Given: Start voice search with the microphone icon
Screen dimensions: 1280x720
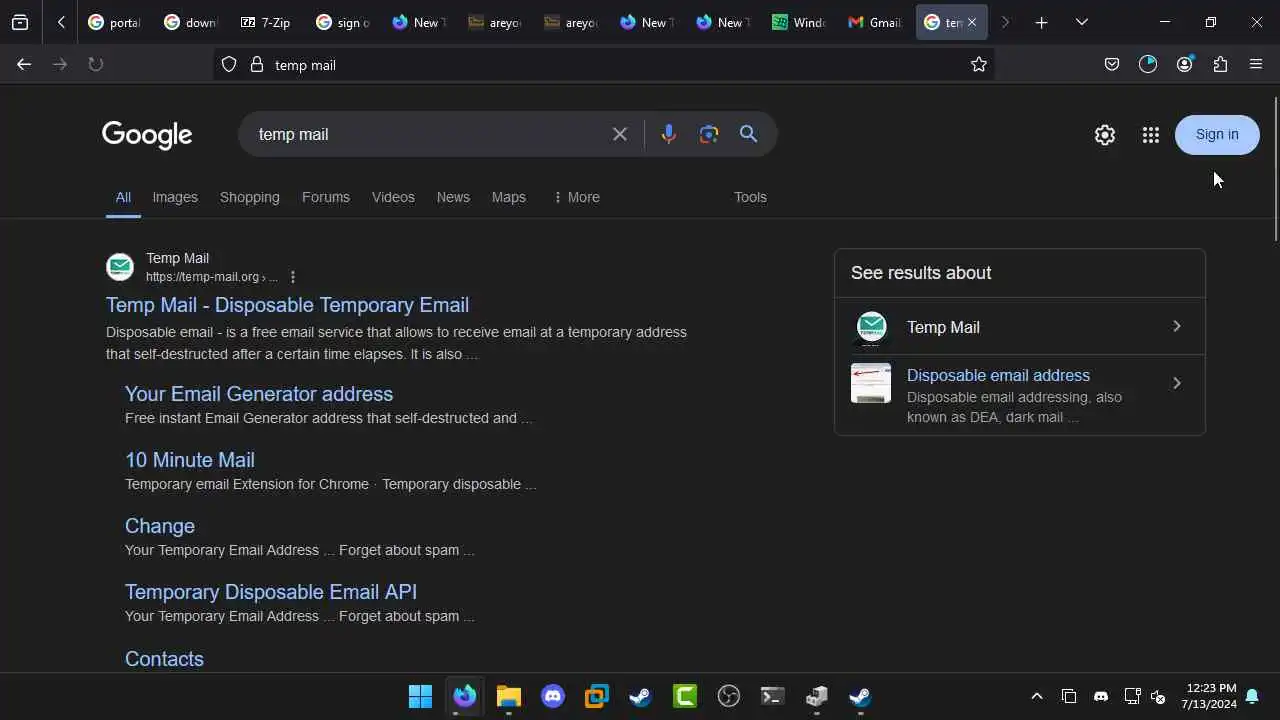Looking at the screenshot, I should (669, 134).
